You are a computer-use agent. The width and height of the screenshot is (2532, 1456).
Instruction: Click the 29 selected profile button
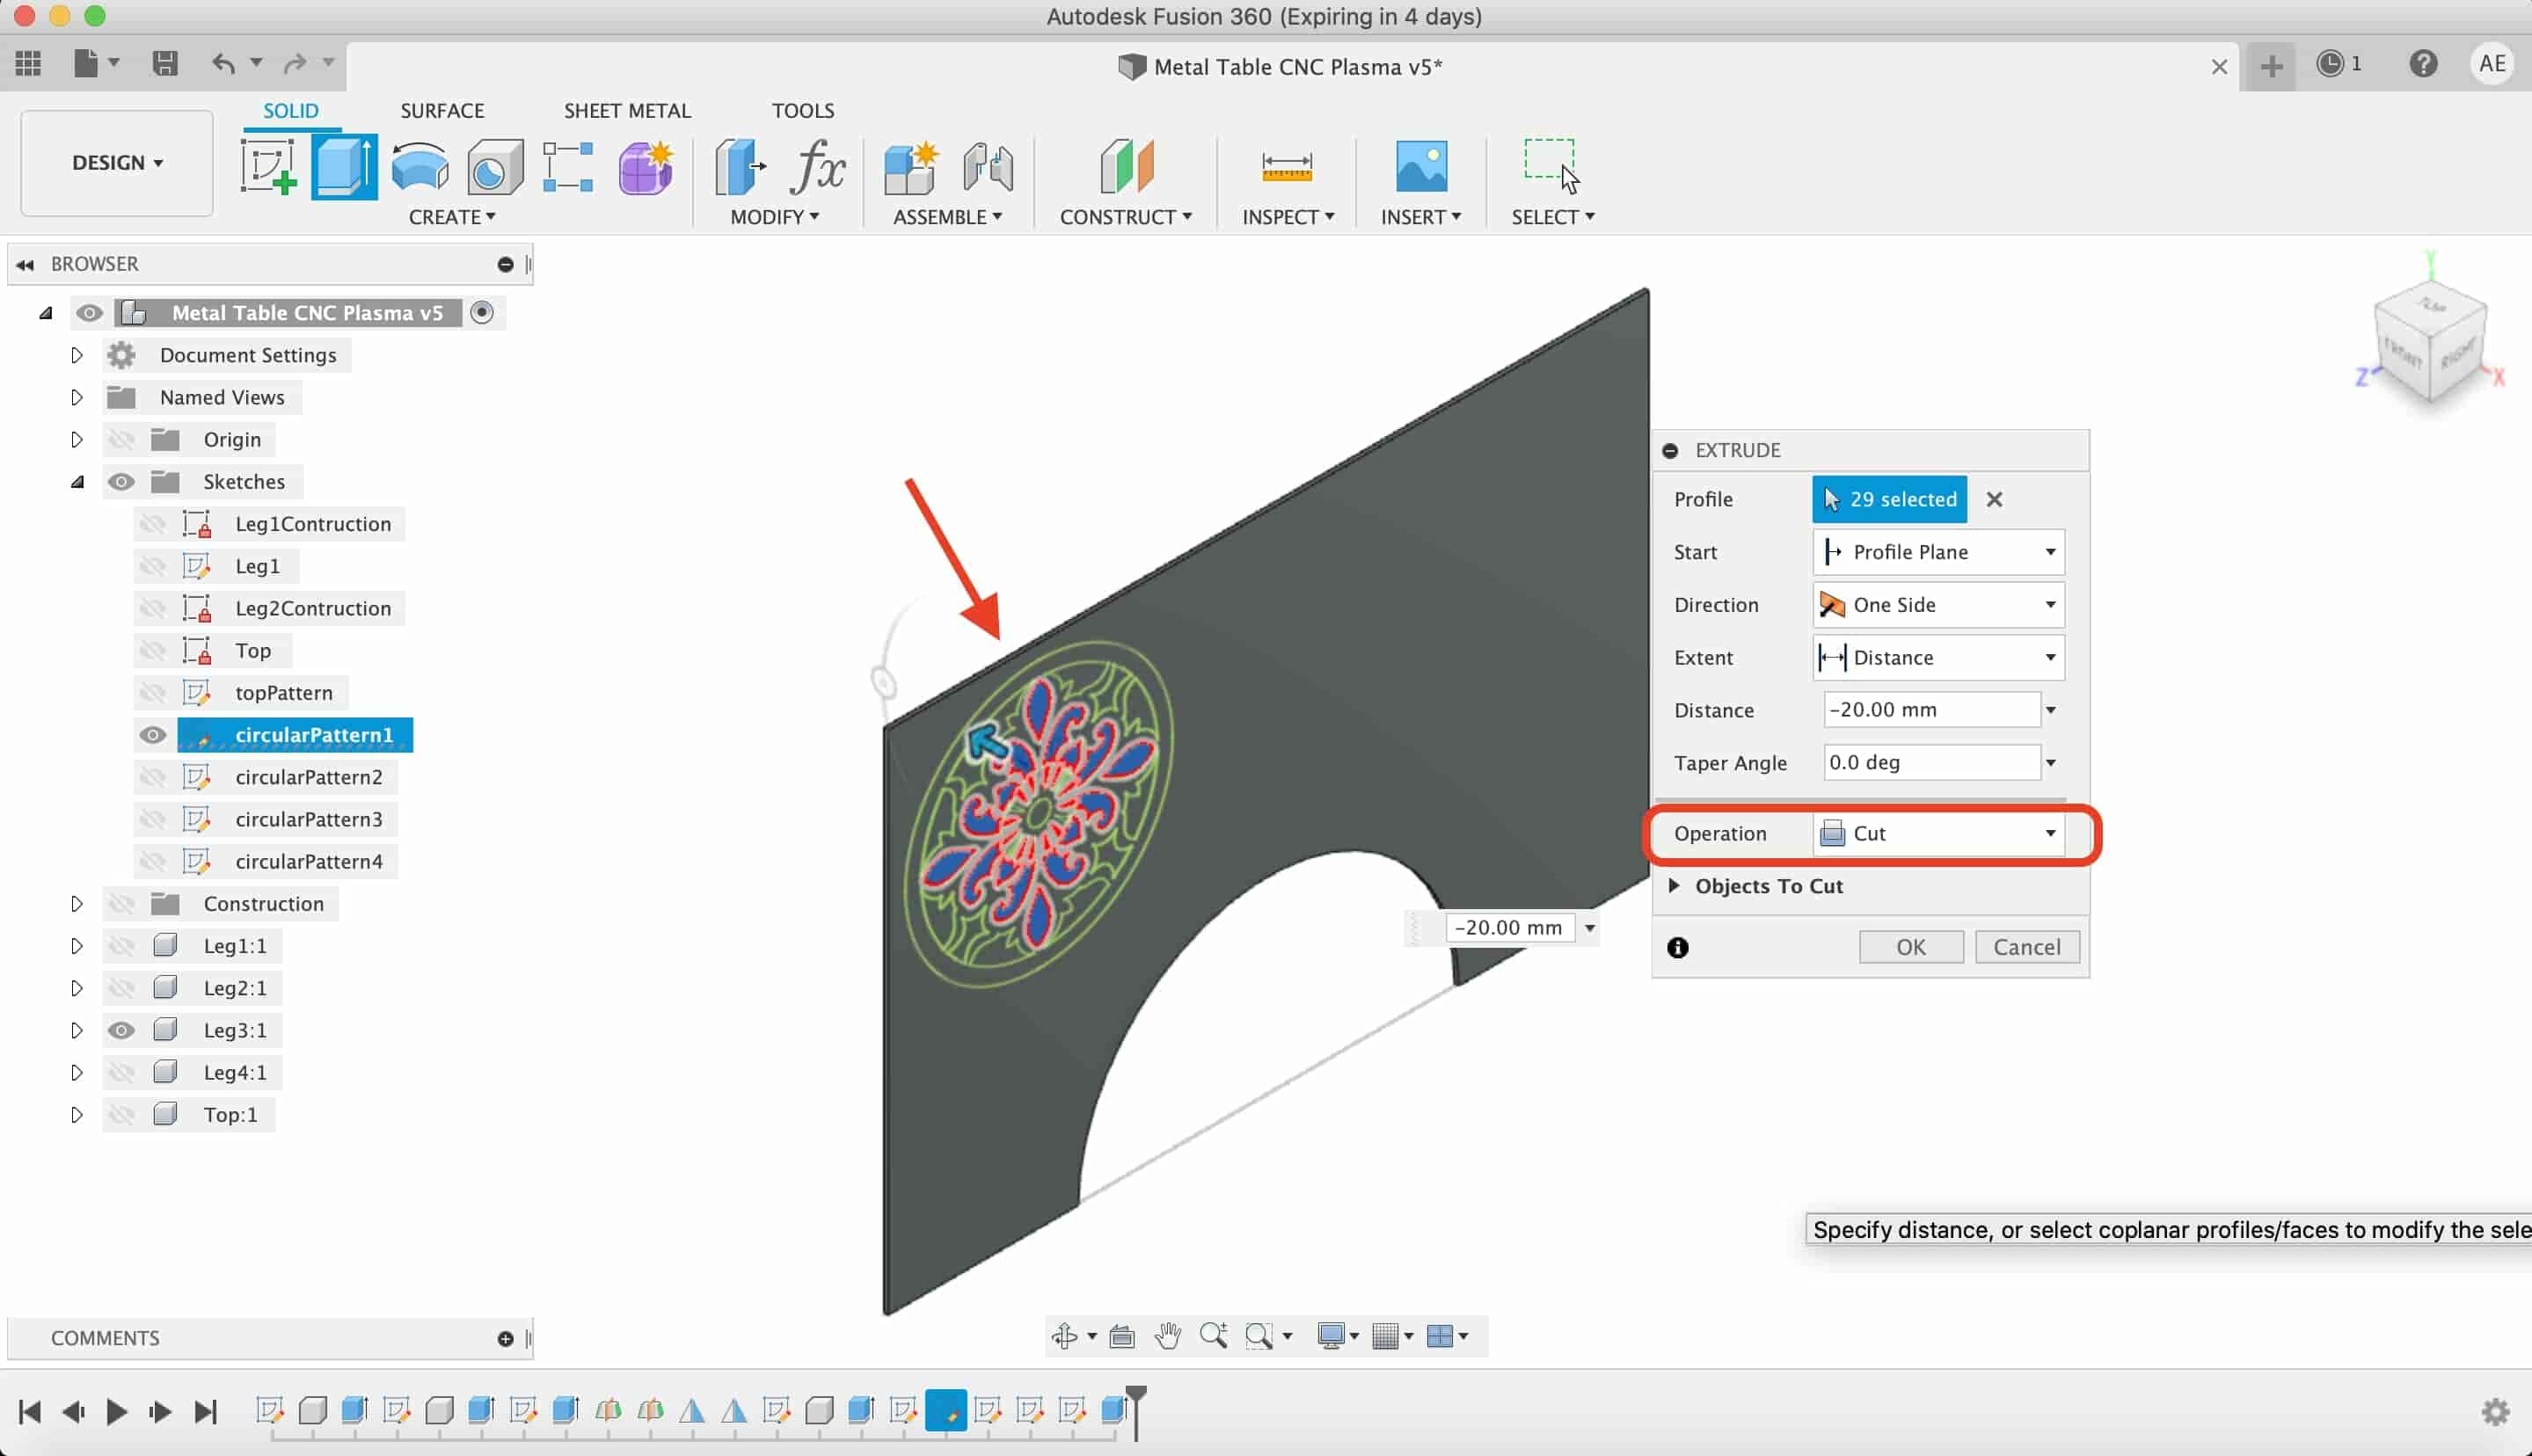pos(1889,499)
